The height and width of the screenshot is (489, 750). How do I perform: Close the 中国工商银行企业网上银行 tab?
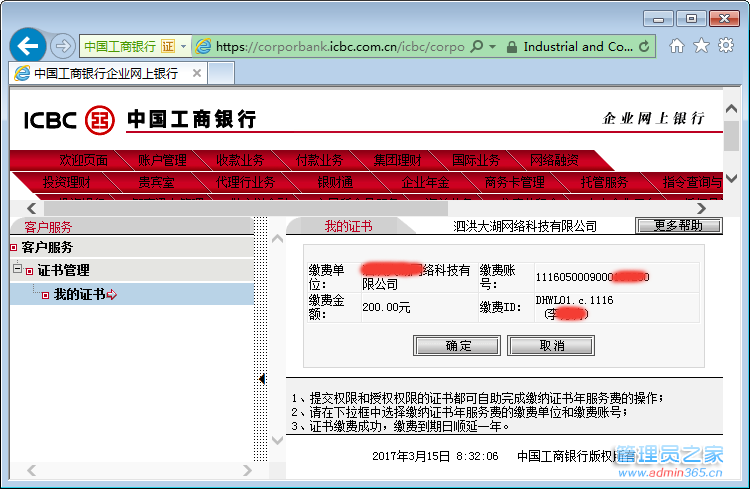(x=197, y=73)
